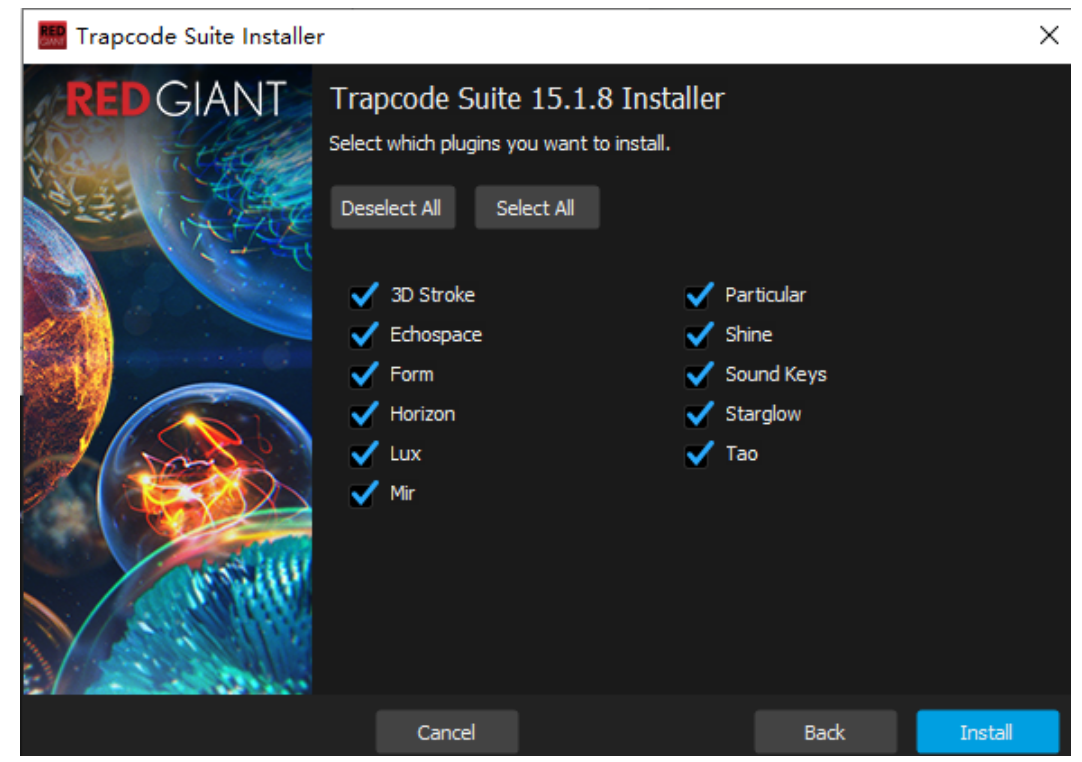Click the RED GIANT logo banner
Image resolution: width=1082 pixels, height=762 pixels.
pos(176,100)
